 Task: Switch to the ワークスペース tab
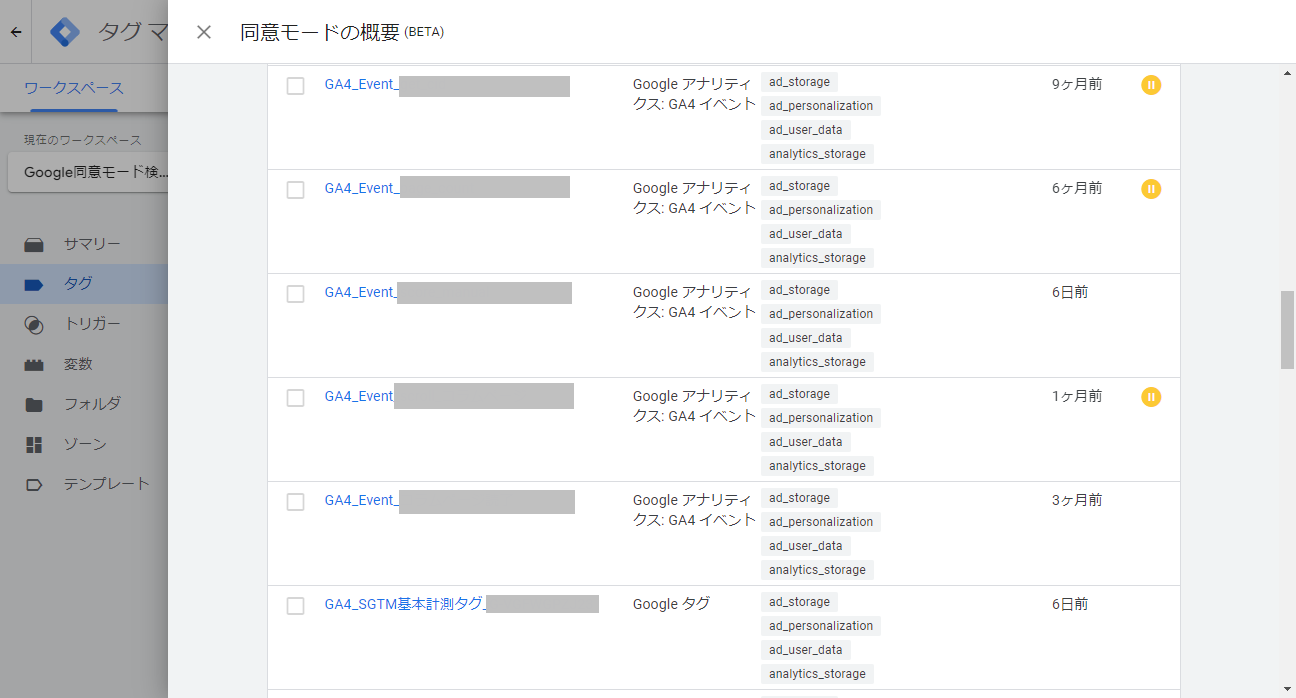tap(74, 88)
